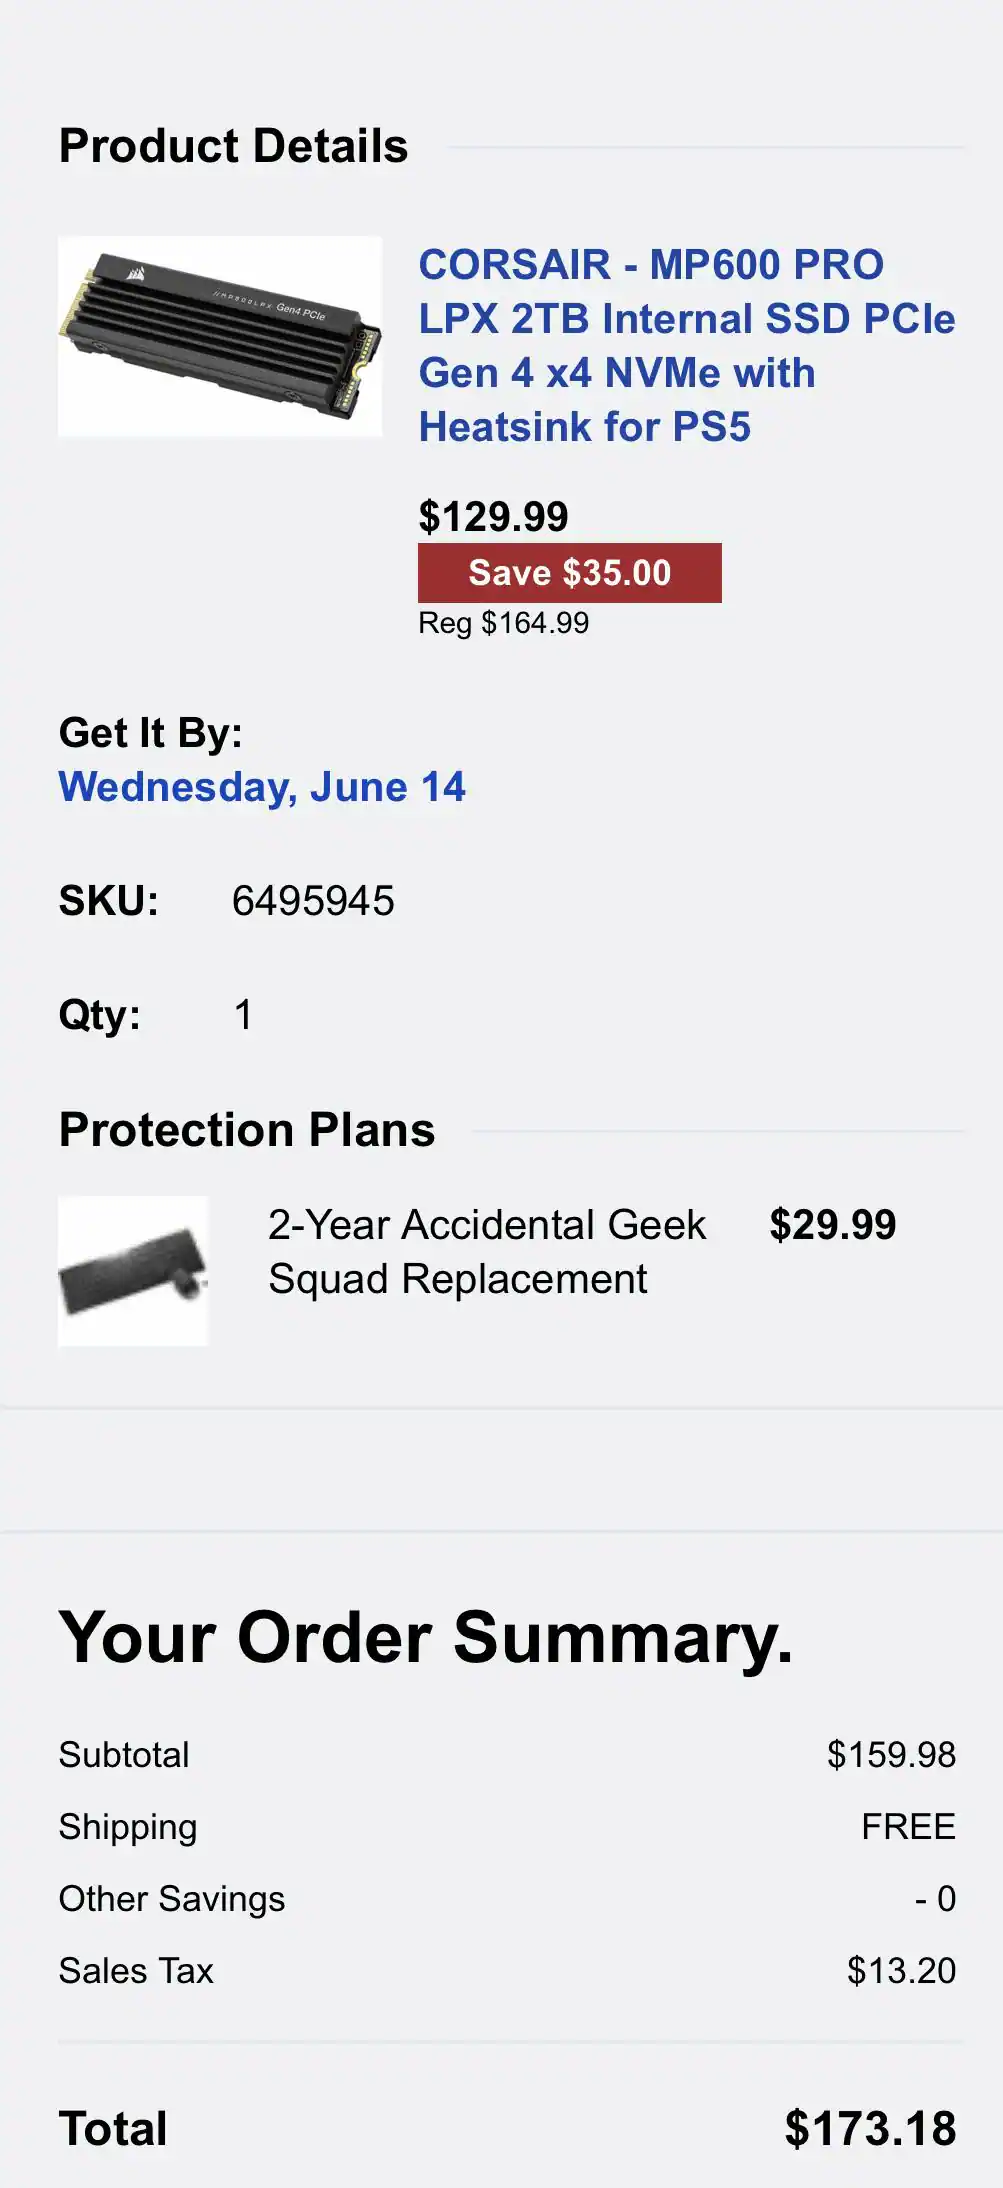1003x2188 pixels.
Task: Click the $13.20 sales tax amount
Action: click(x=901, y=1971)
